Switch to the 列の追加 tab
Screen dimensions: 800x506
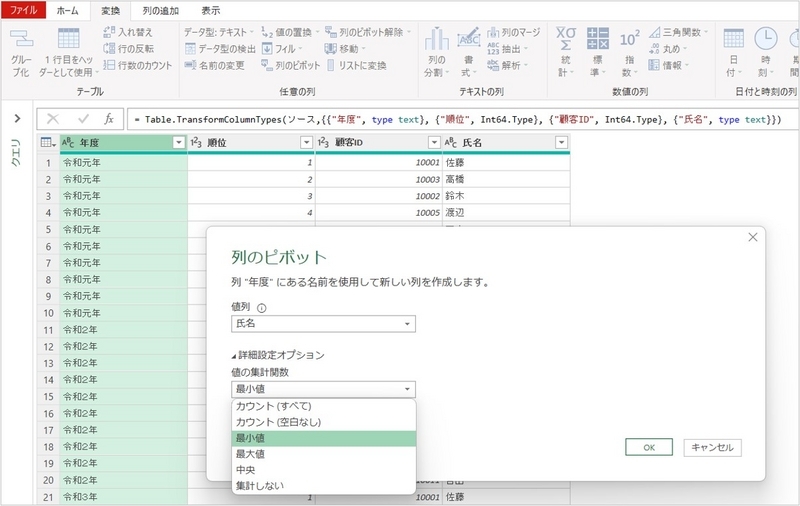160,10
